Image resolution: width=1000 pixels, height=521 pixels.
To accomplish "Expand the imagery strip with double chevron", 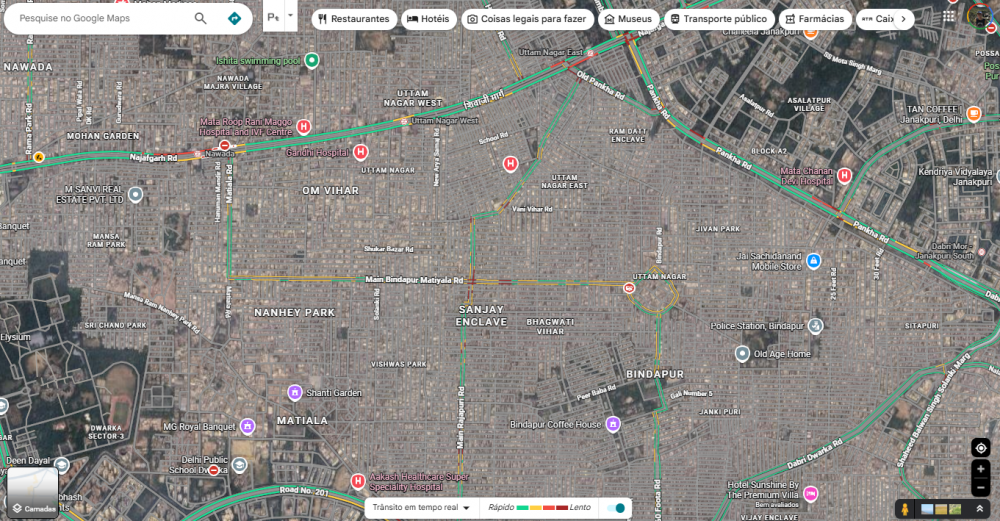I will coord(979,509).
